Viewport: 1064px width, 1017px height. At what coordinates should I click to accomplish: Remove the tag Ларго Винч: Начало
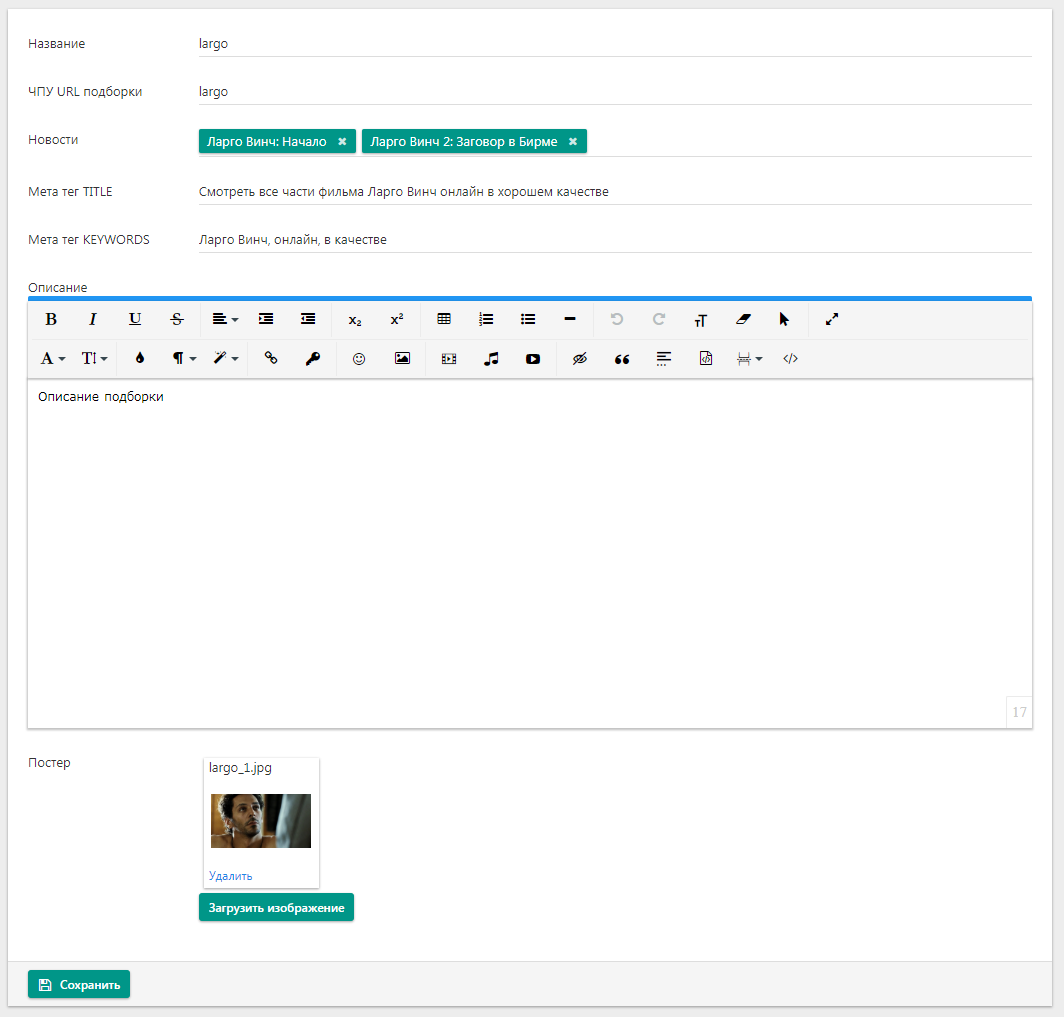(342, 141)
